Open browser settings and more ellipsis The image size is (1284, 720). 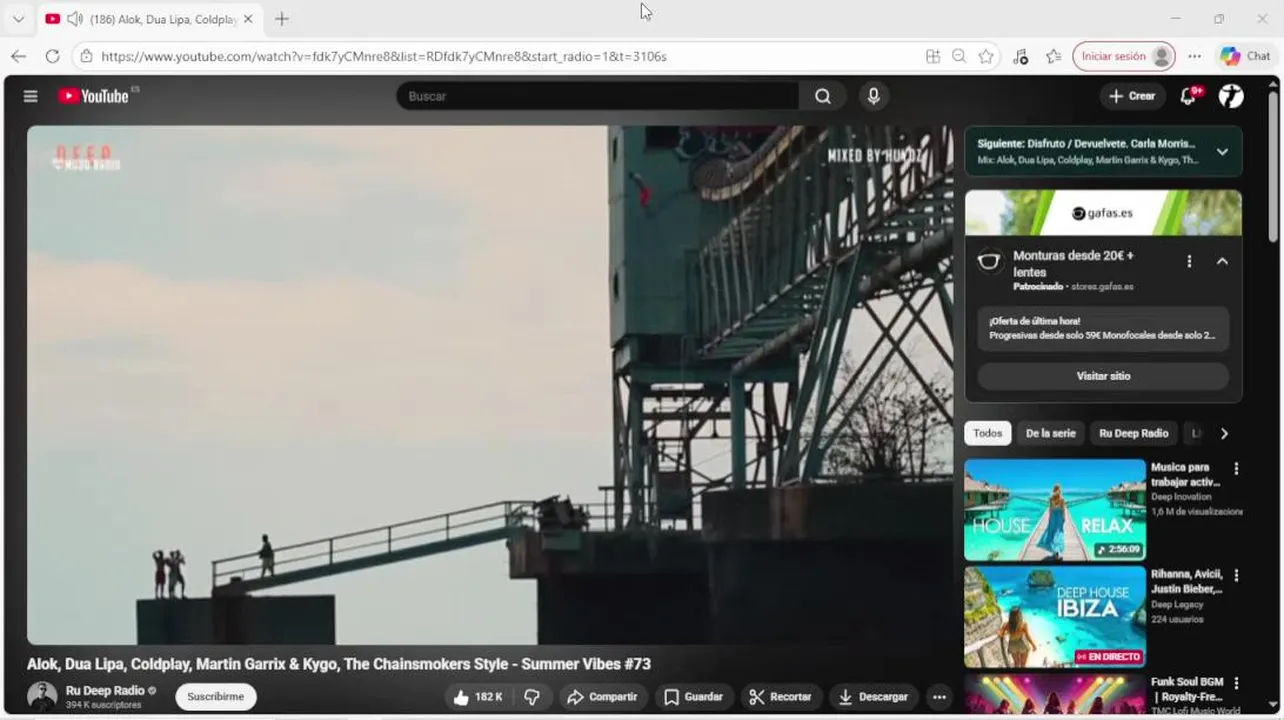pyautogui.click(x=1194, y=56)
